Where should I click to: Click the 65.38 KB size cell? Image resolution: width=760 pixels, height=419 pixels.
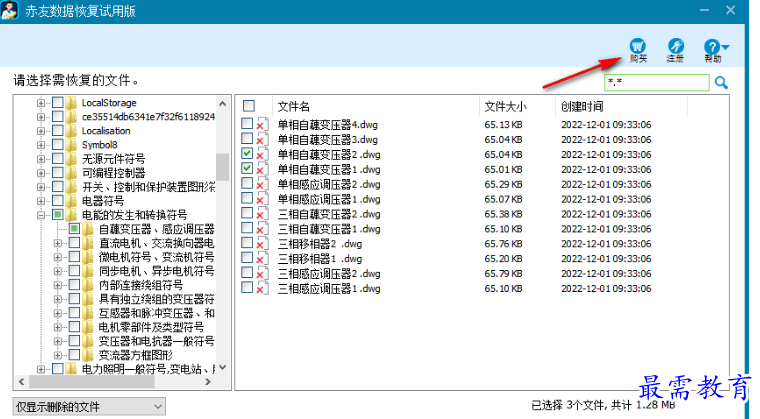point(503,214)
